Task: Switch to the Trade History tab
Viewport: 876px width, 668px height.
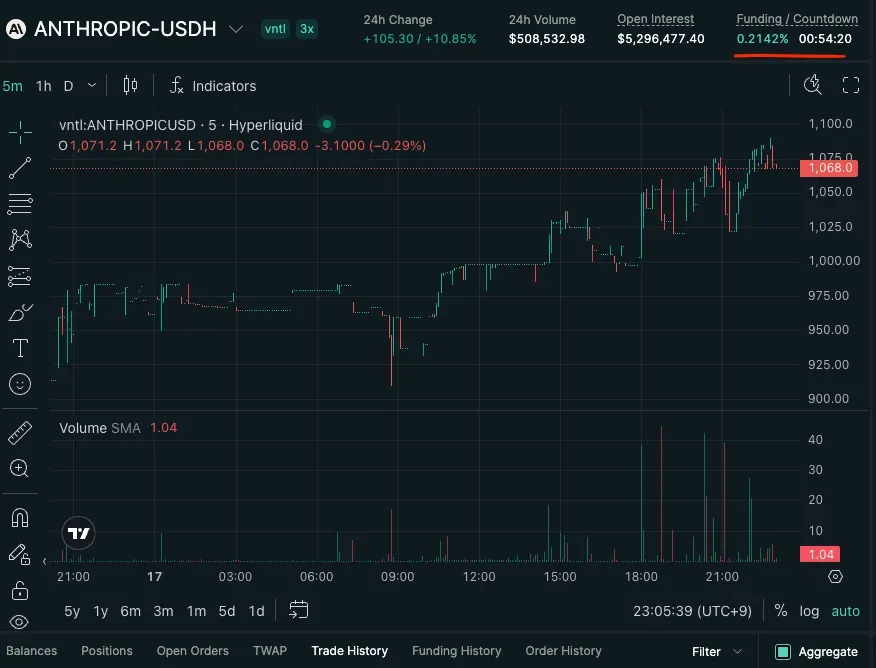Action: tap(350, 651)
